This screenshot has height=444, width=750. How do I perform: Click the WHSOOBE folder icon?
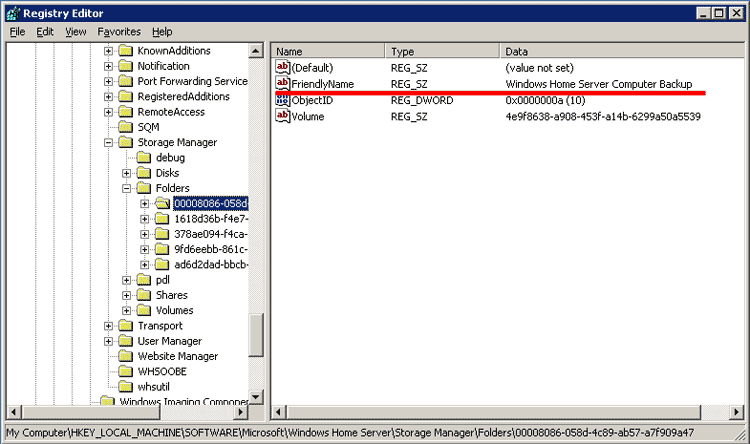point(126,371)
